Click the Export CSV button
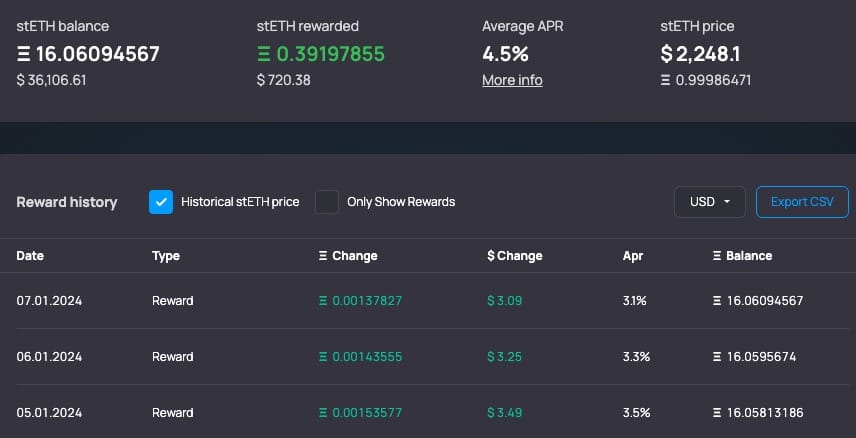Screen dimensions: 856x438 click(x=802, y=202)
